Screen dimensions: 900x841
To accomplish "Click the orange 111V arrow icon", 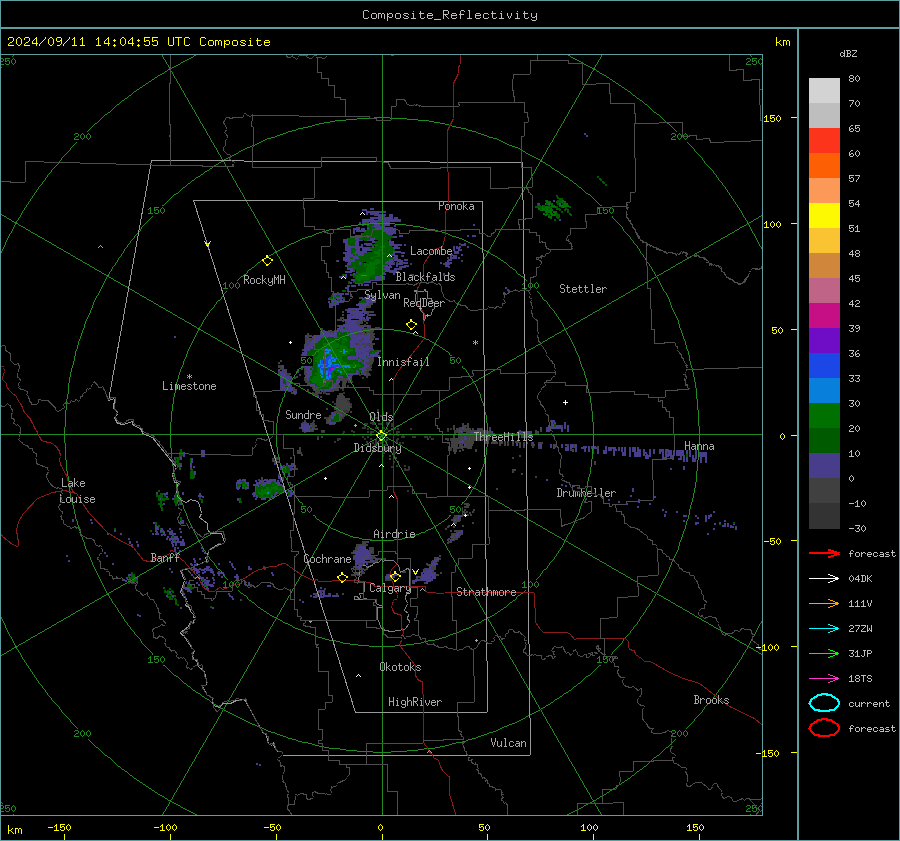I will point(824,603).
